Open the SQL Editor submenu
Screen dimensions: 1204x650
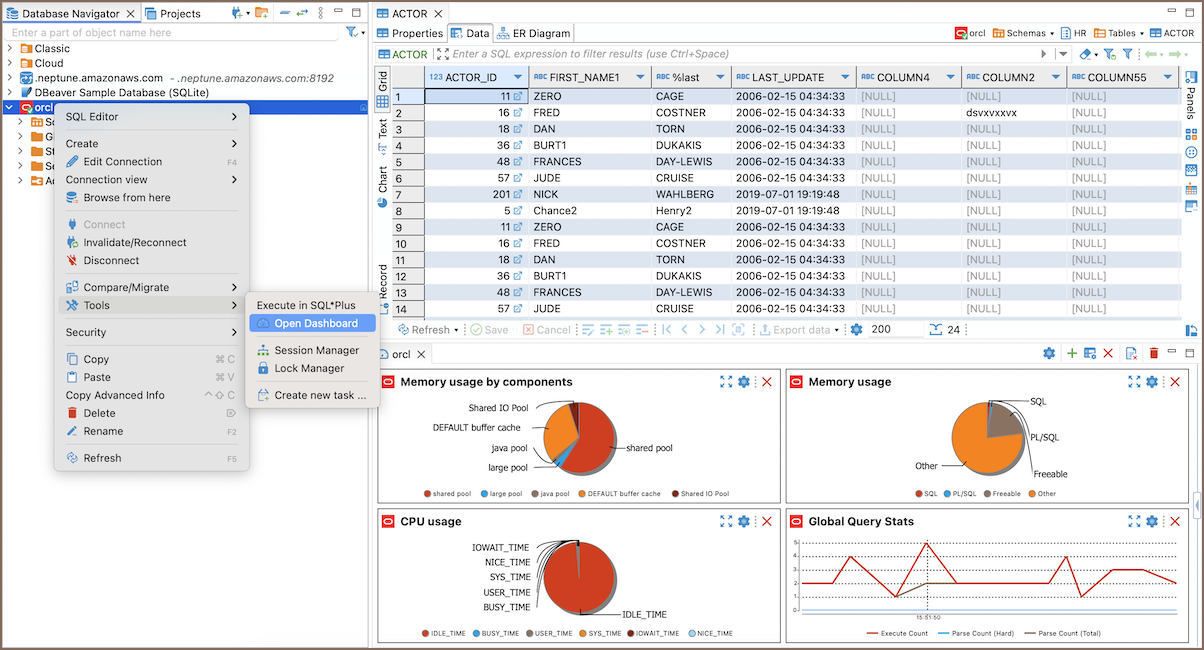pos(152,116)
